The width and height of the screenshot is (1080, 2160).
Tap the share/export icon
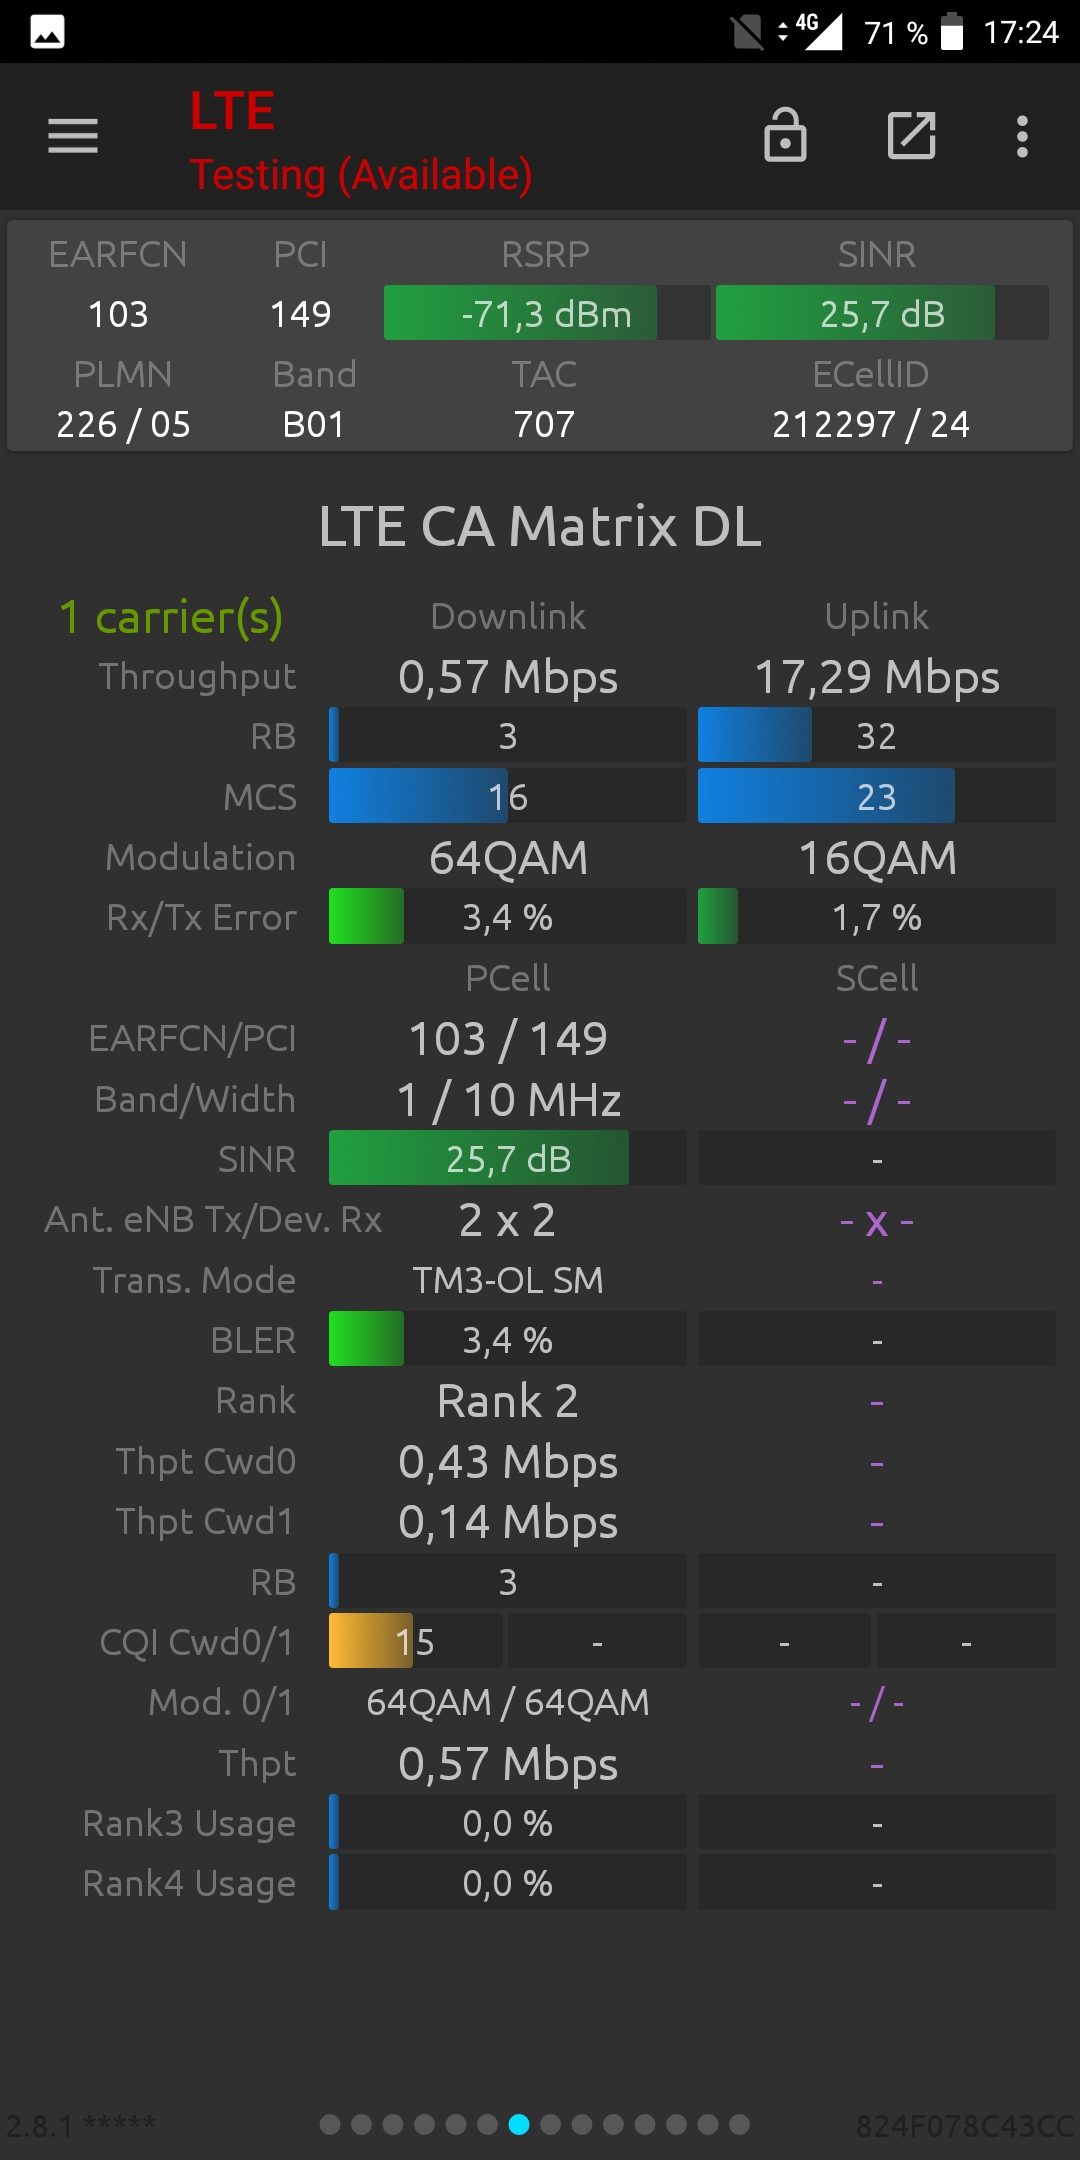click(x=911, y=136)
